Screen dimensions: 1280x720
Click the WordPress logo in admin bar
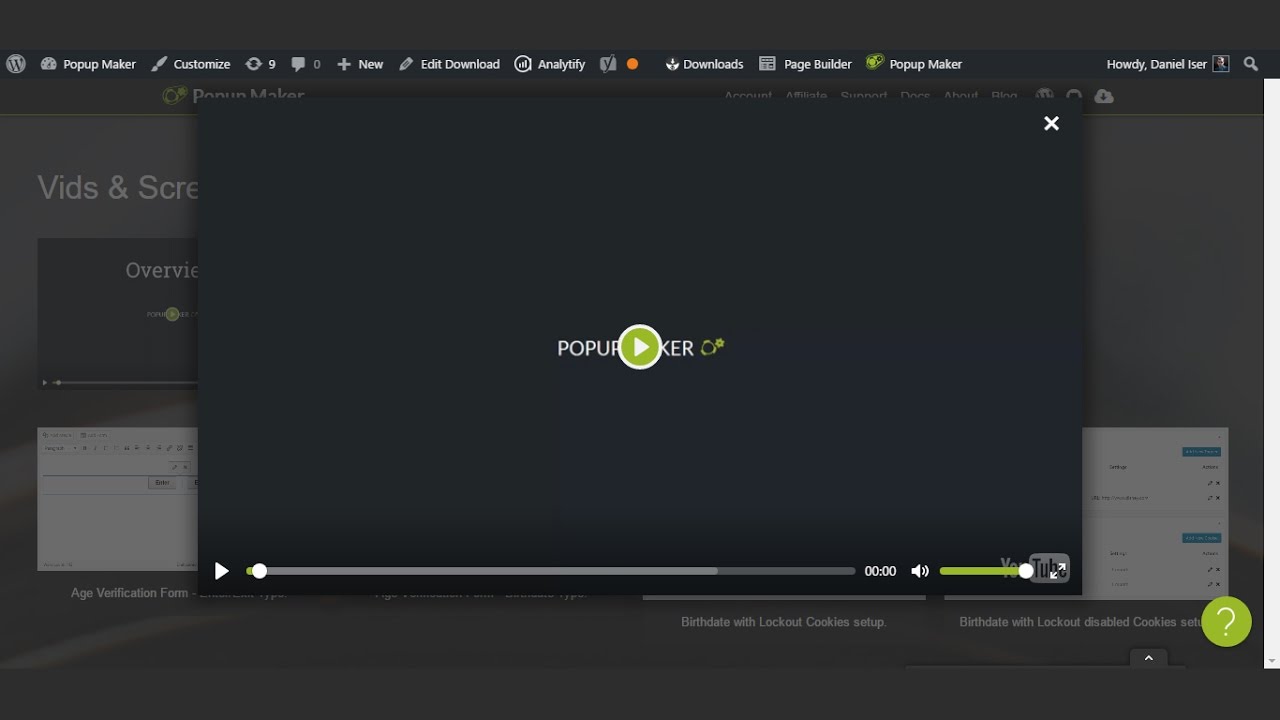coord(16,64)
